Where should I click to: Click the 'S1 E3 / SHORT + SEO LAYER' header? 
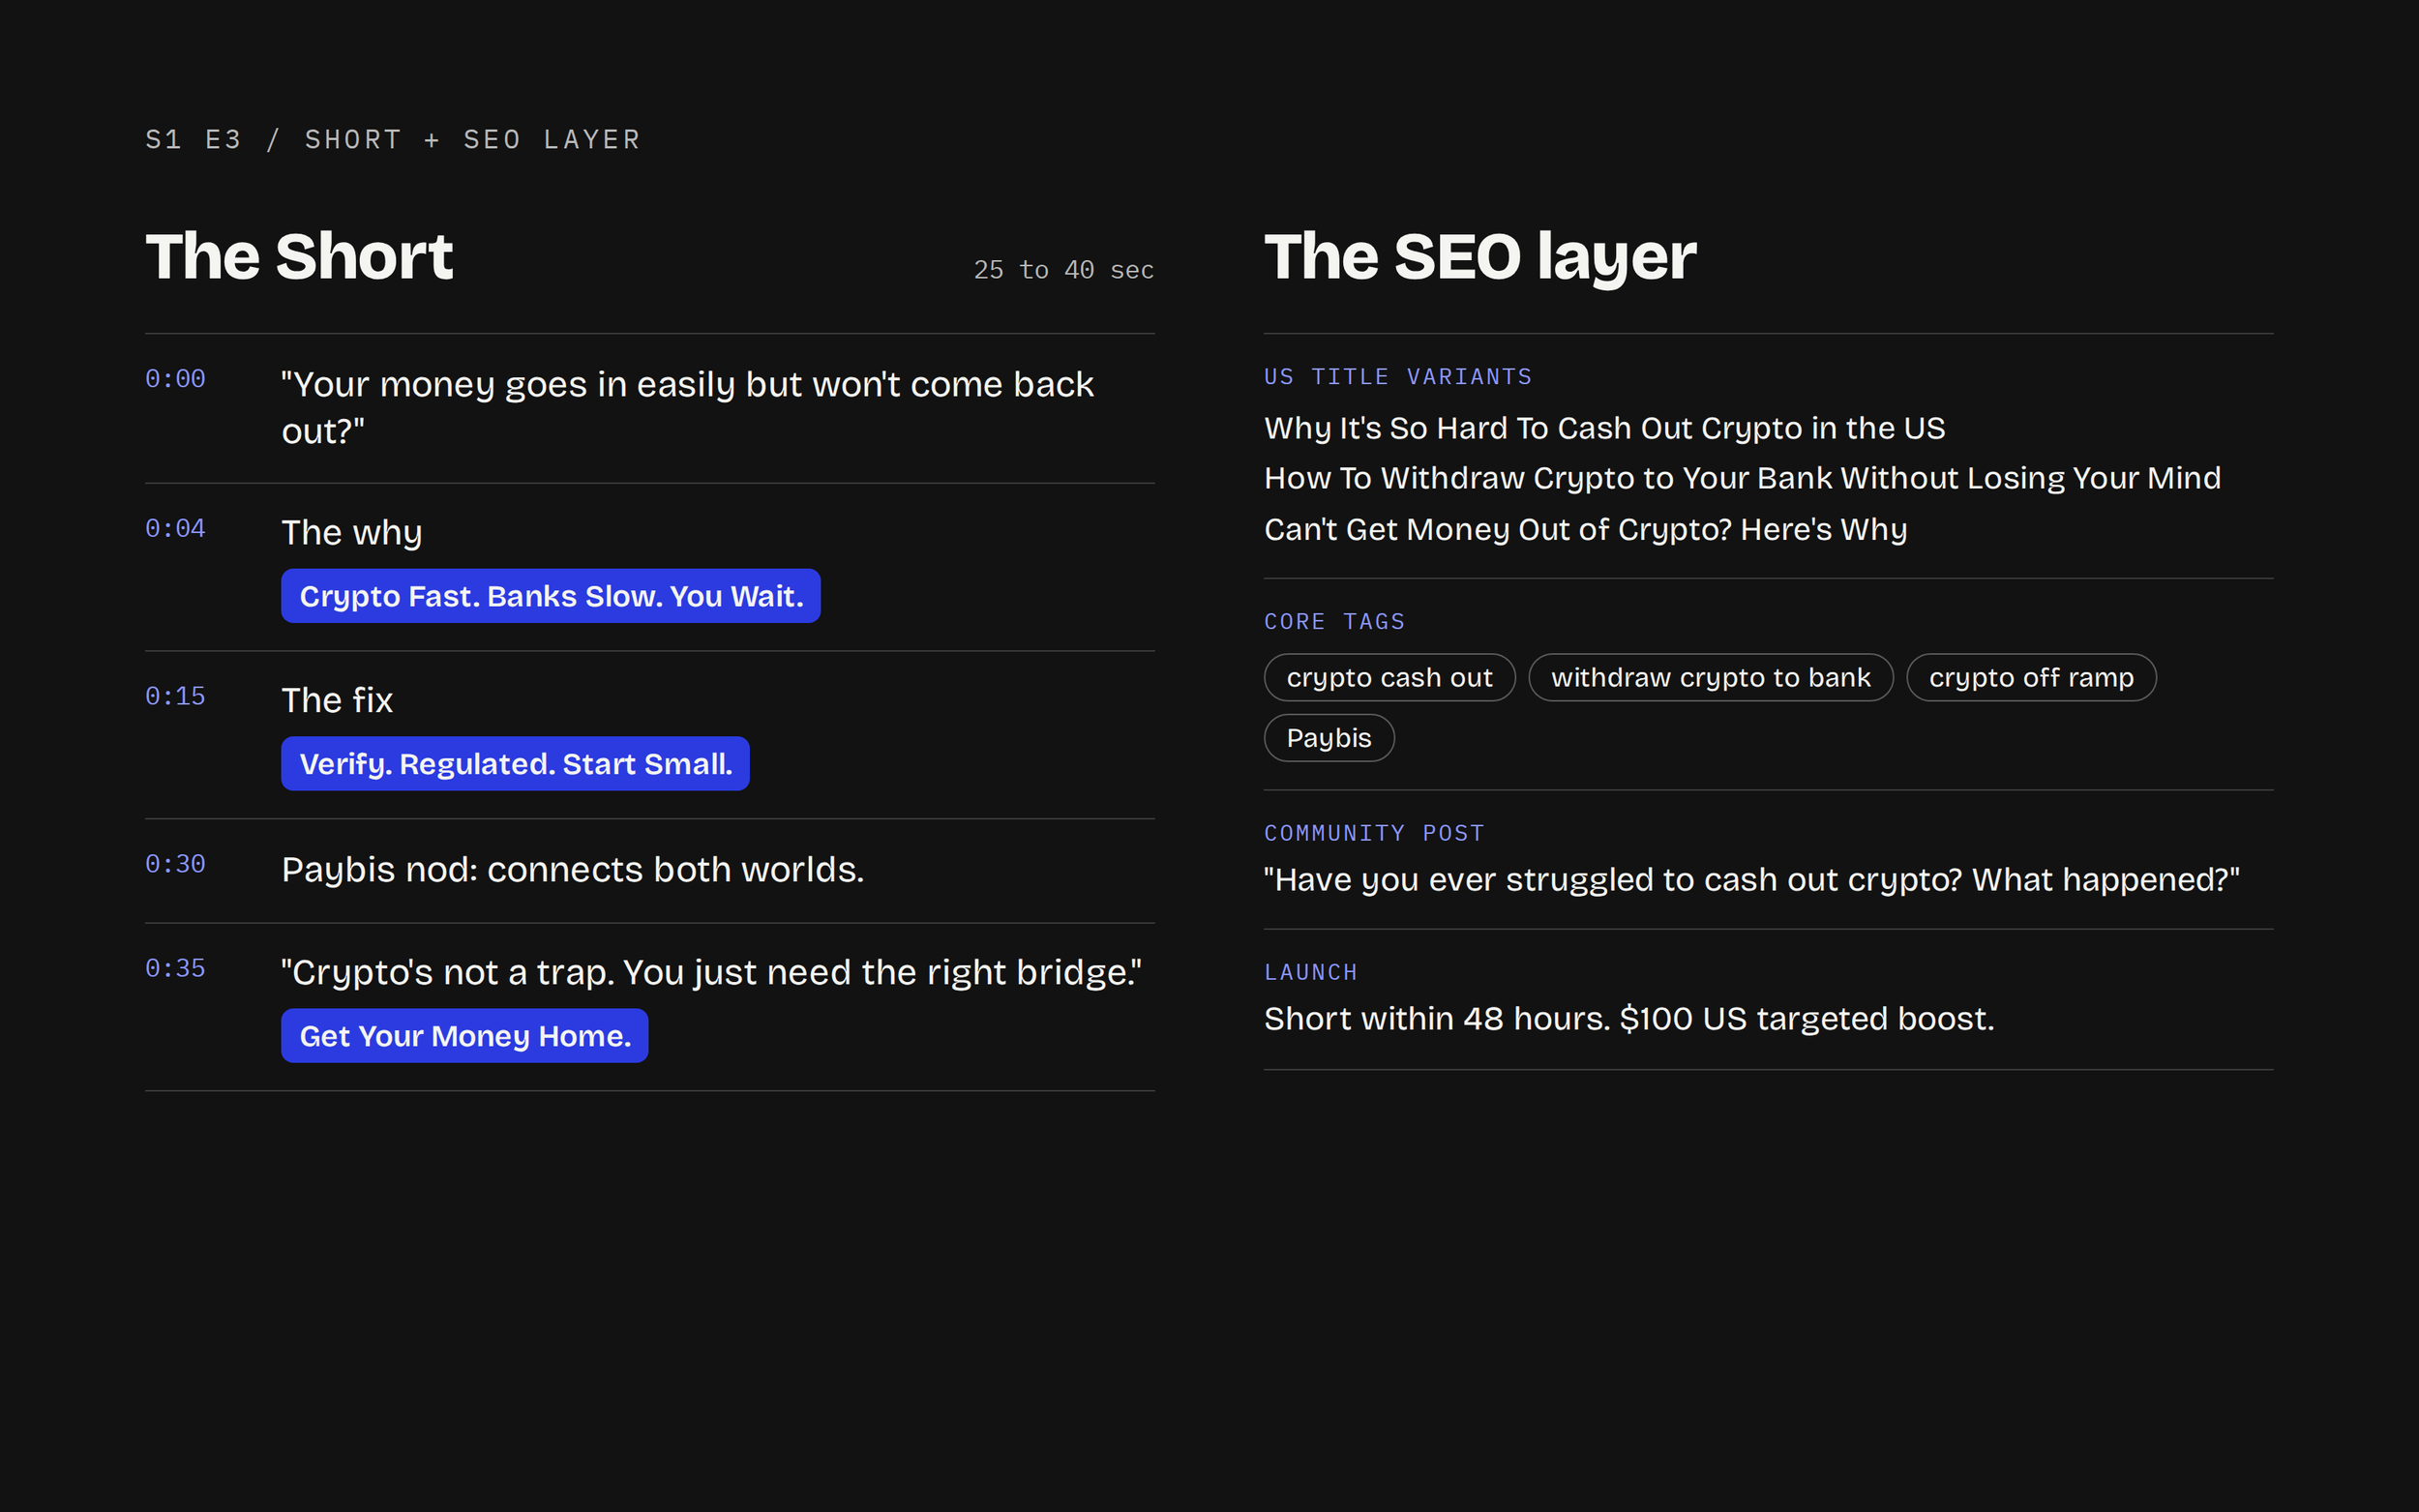tap(393, 140)
